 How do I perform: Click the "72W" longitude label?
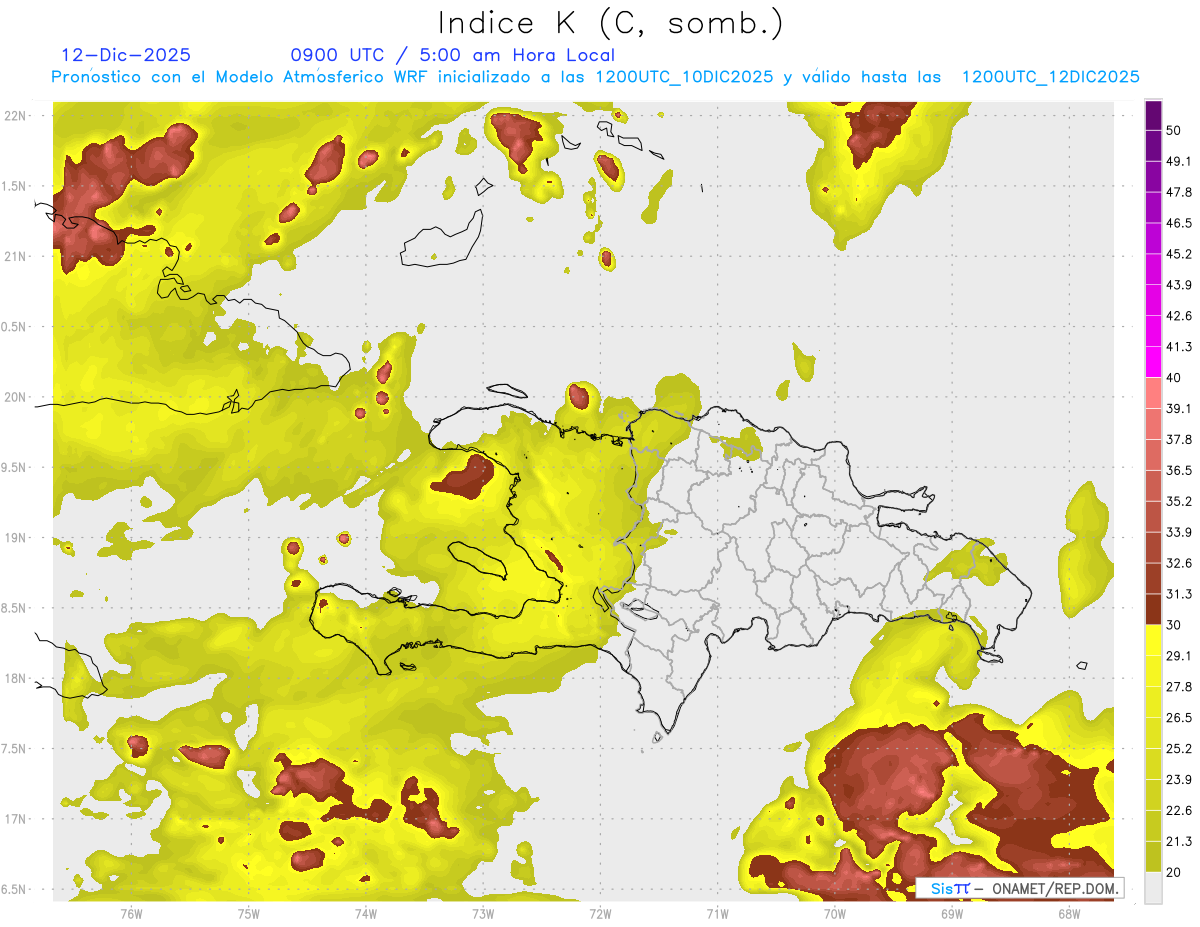600,913
